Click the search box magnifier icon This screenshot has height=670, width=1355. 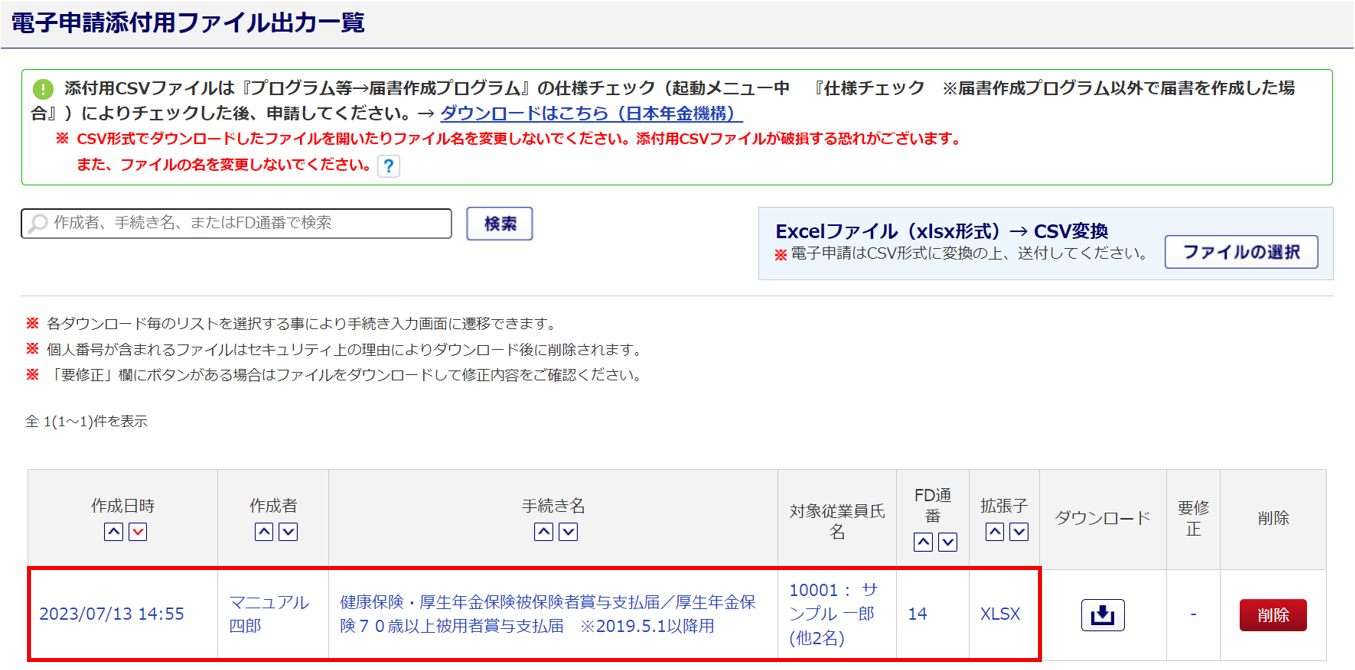click(38, 224)
